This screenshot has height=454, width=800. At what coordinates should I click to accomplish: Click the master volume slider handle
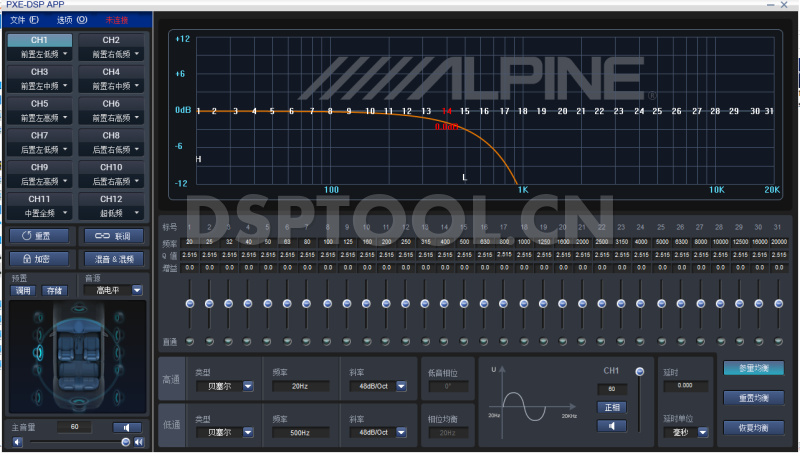pos(126,442)
